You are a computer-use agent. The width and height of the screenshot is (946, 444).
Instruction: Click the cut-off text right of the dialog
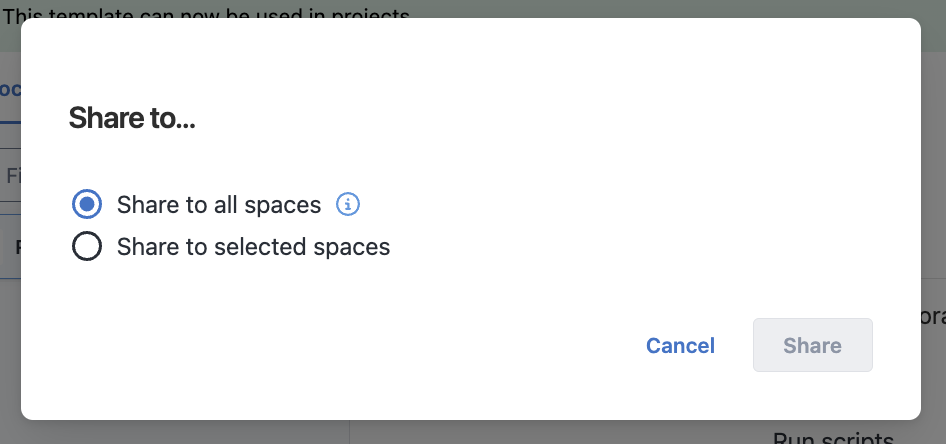coord(933,318)
